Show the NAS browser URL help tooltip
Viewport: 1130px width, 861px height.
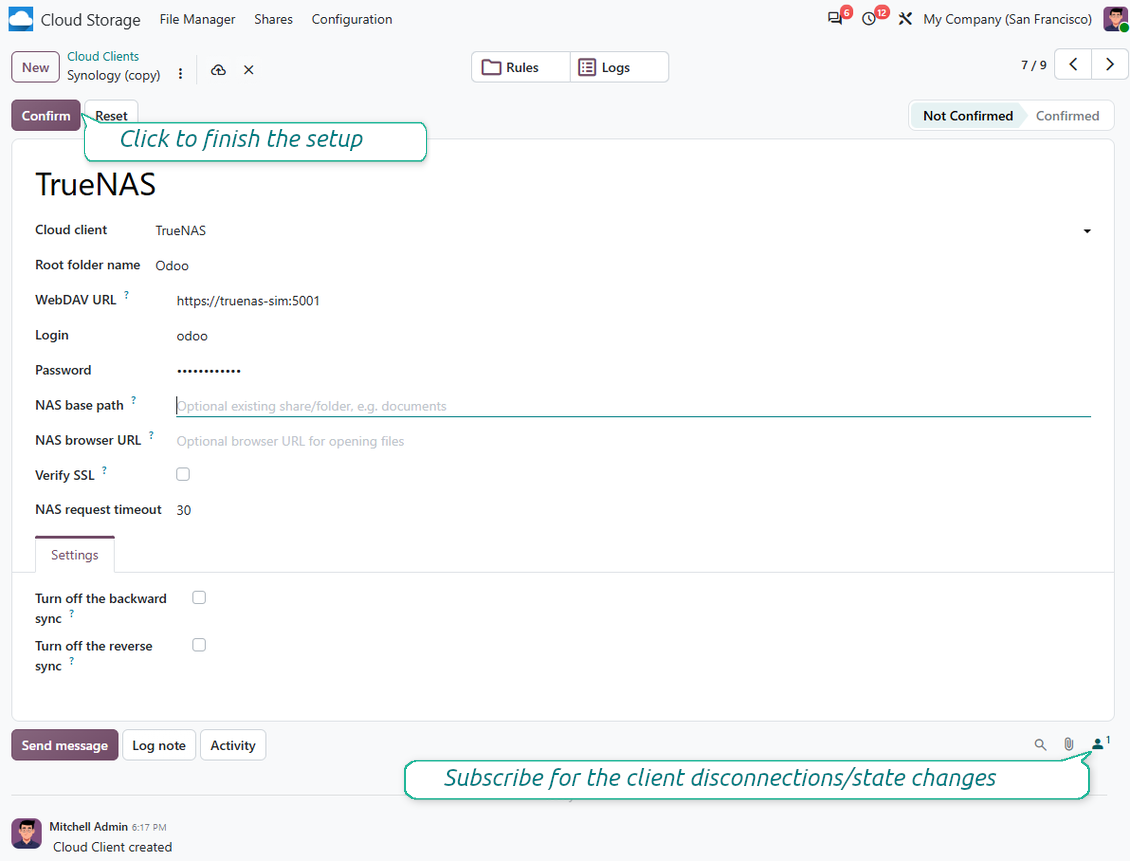pyautogui.click(x=151, y=435)
